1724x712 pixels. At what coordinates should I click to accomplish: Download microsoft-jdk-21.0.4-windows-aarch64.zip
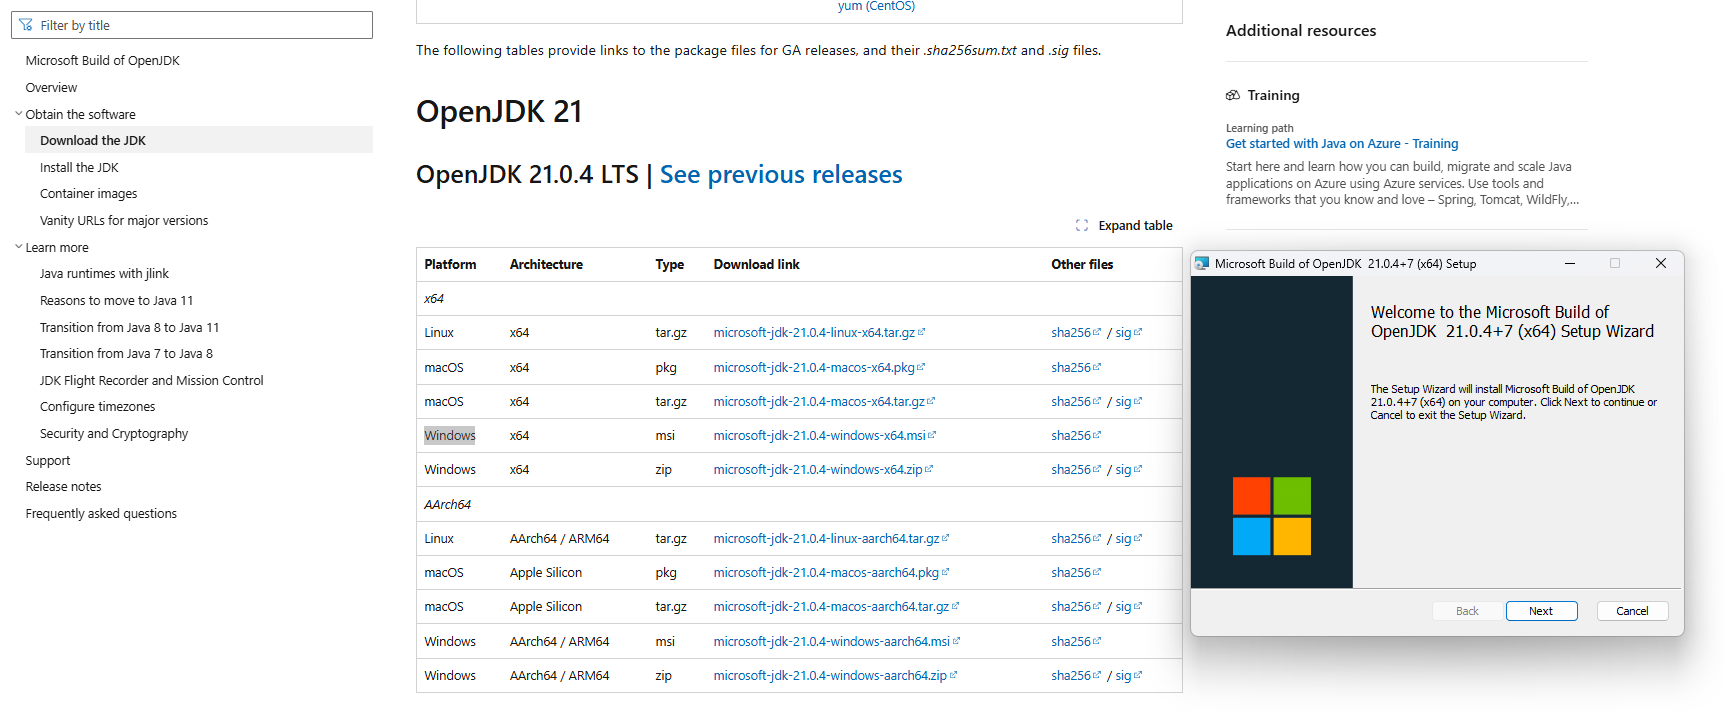(835, 676)
